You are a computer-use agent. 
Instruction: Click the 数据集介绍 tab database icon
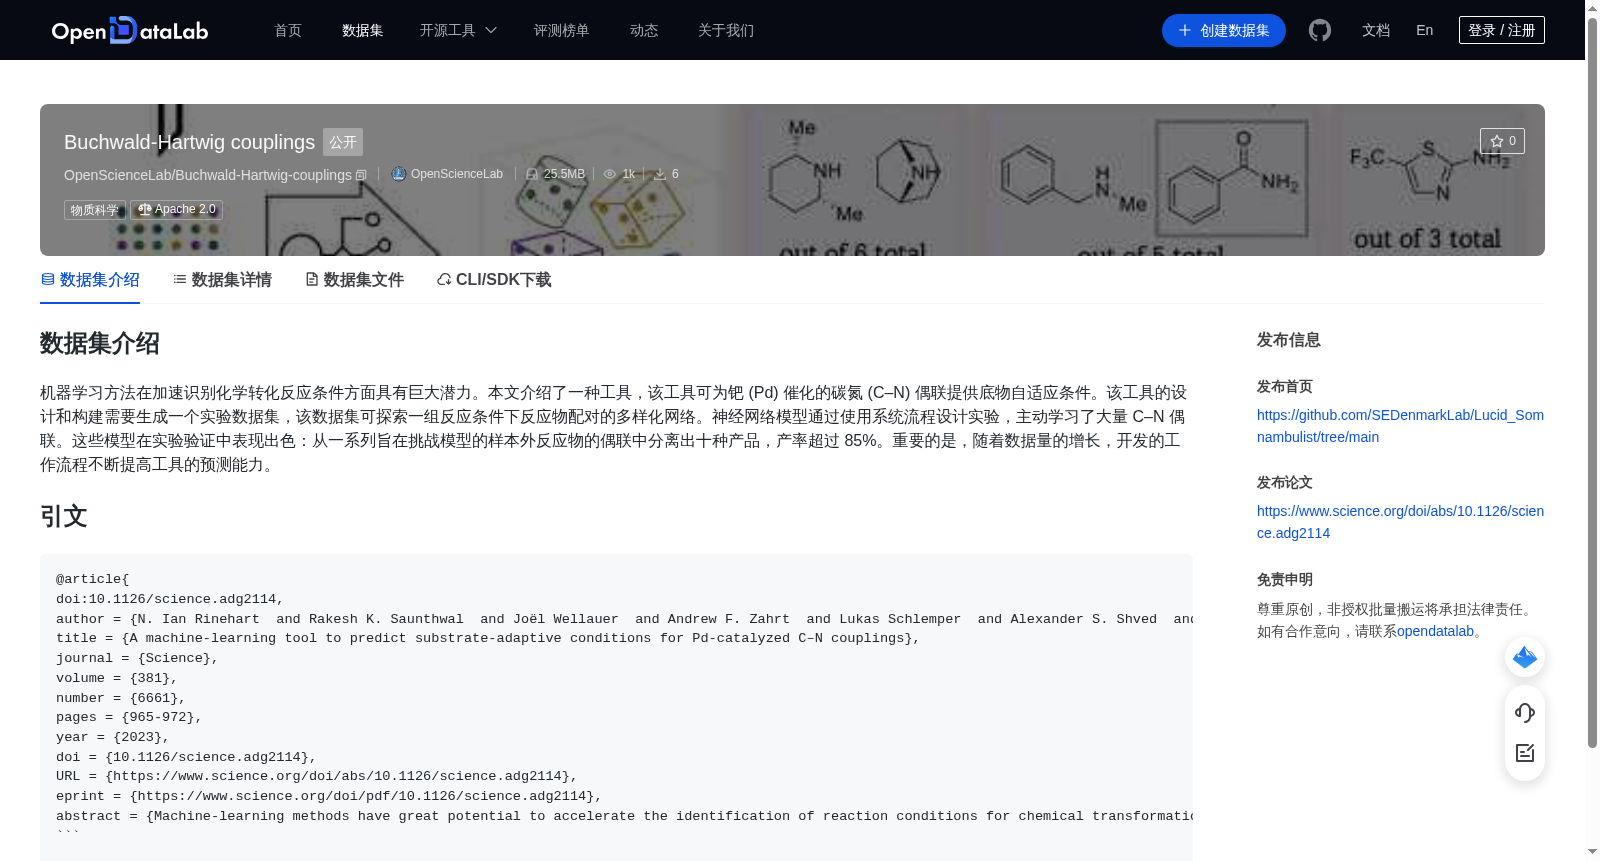click(48, 280)
